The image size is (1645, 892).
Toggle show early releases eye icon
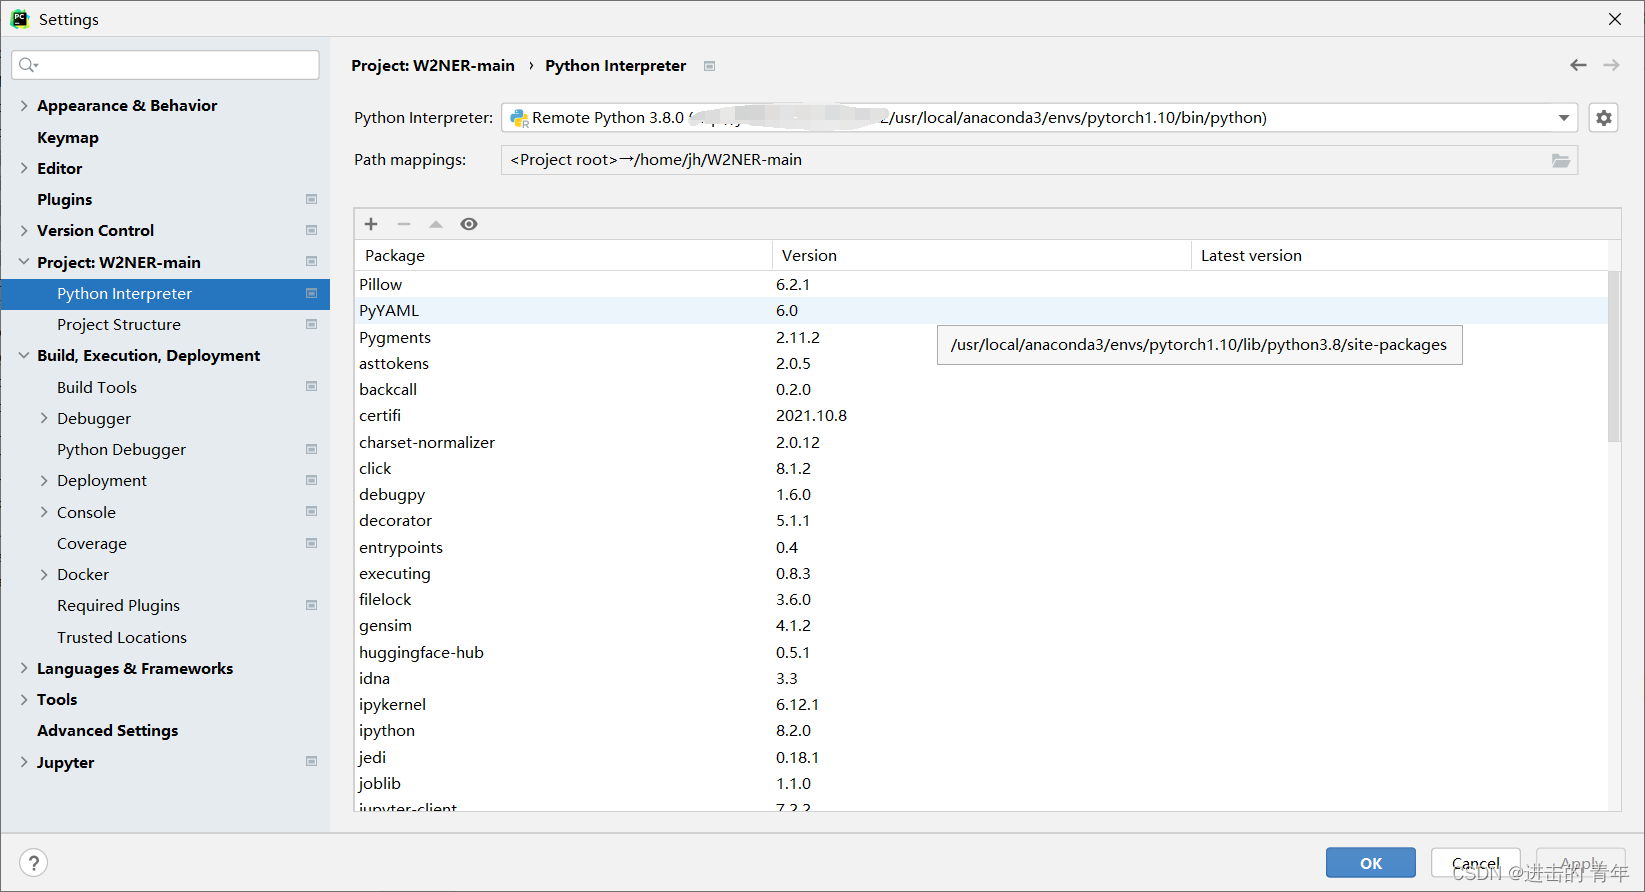(x=469, y=224)
